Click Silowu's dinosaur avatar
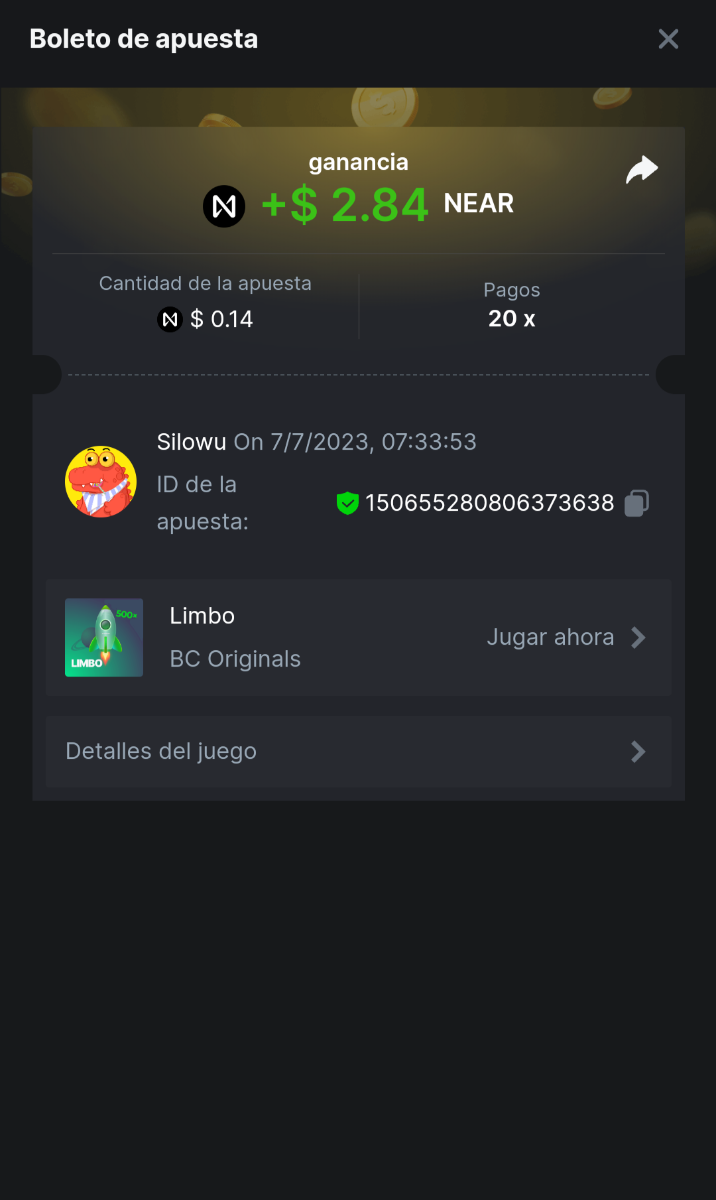Viewport: 716px width, 1200px height. pyautogui.click(x=101, y=482)
